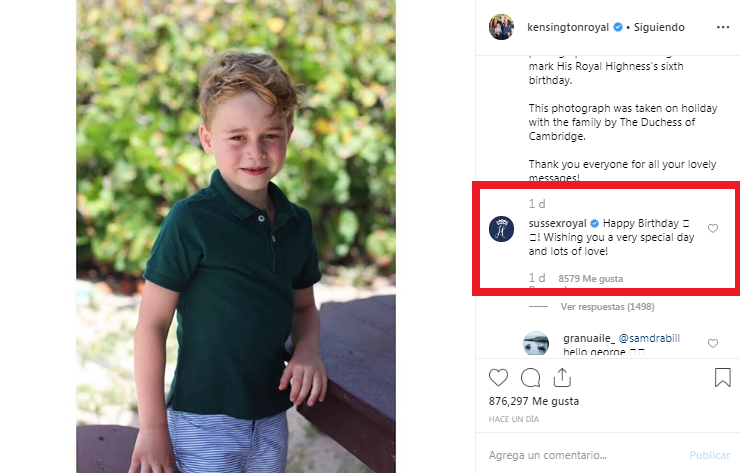Like the granuaile_ comment
Image resolution: width=740 pixels, height=473 pixels.
point(713,343)
